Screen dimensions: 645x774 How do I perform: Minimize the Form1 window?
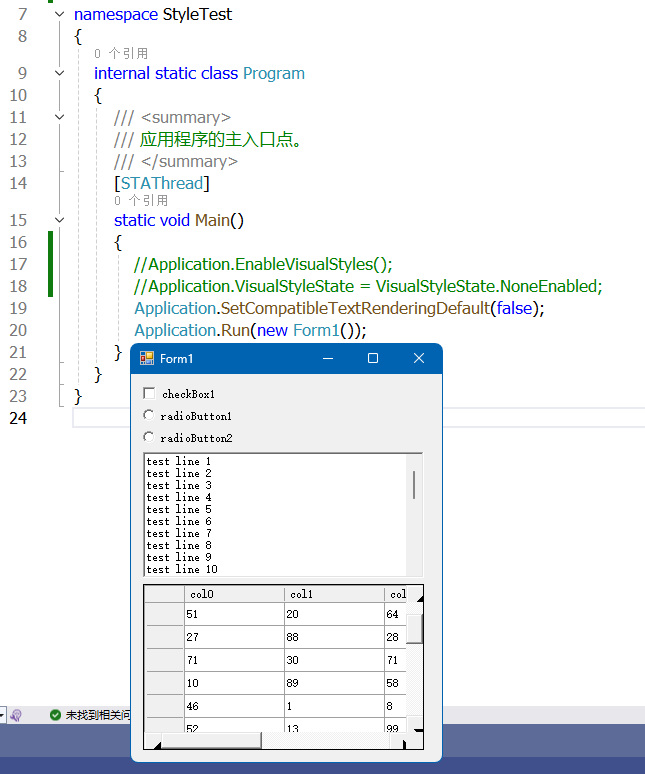[x=328, y=358]
